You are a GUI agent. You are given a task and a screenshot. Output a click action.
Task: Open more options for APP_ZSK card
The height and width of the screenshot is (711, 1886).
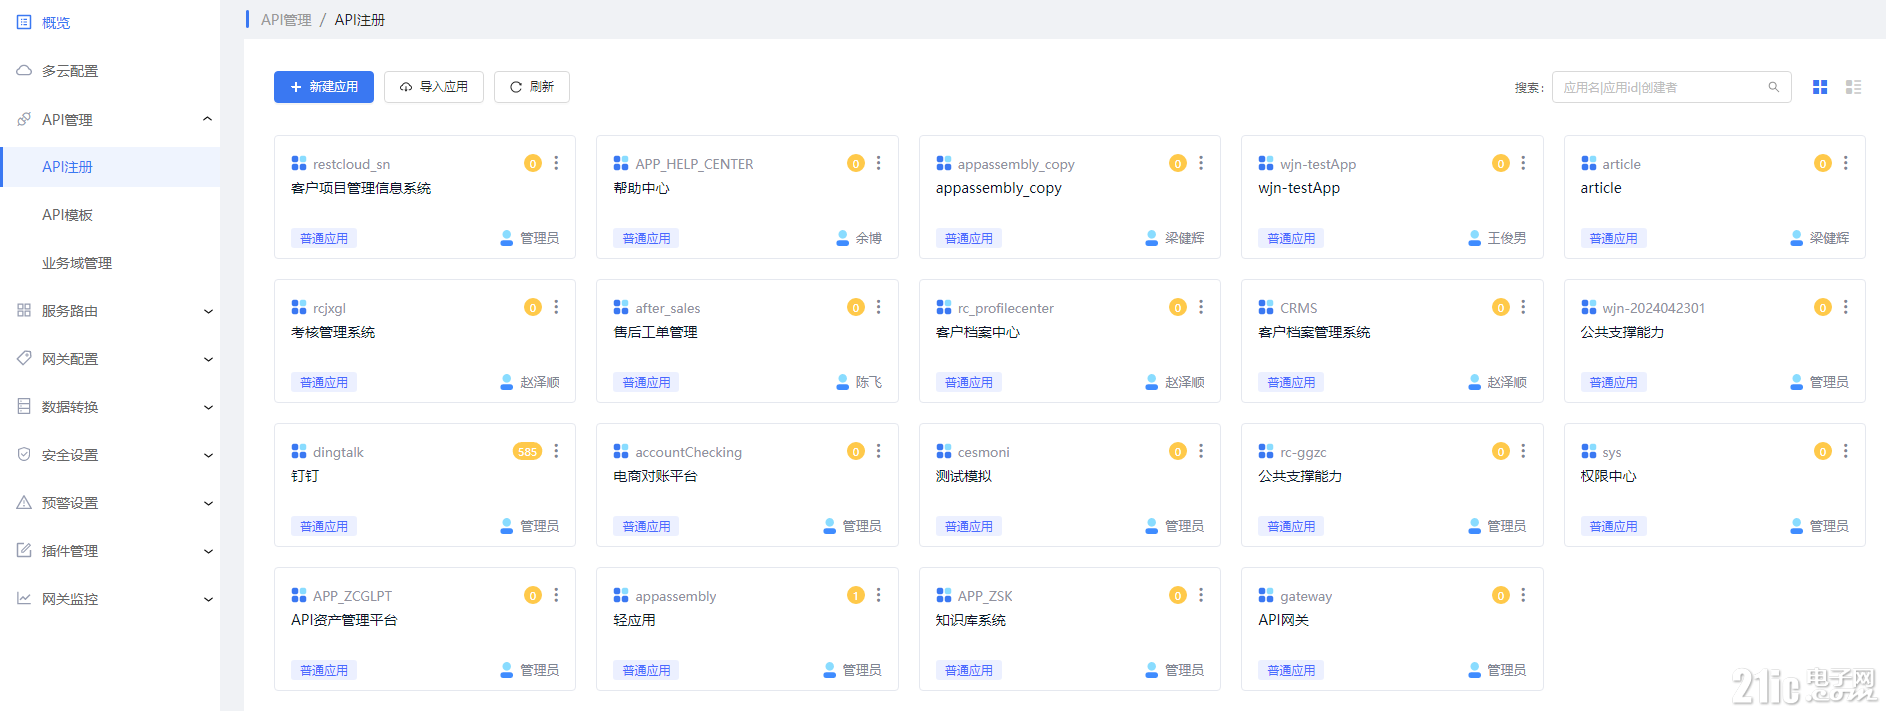1201,595
